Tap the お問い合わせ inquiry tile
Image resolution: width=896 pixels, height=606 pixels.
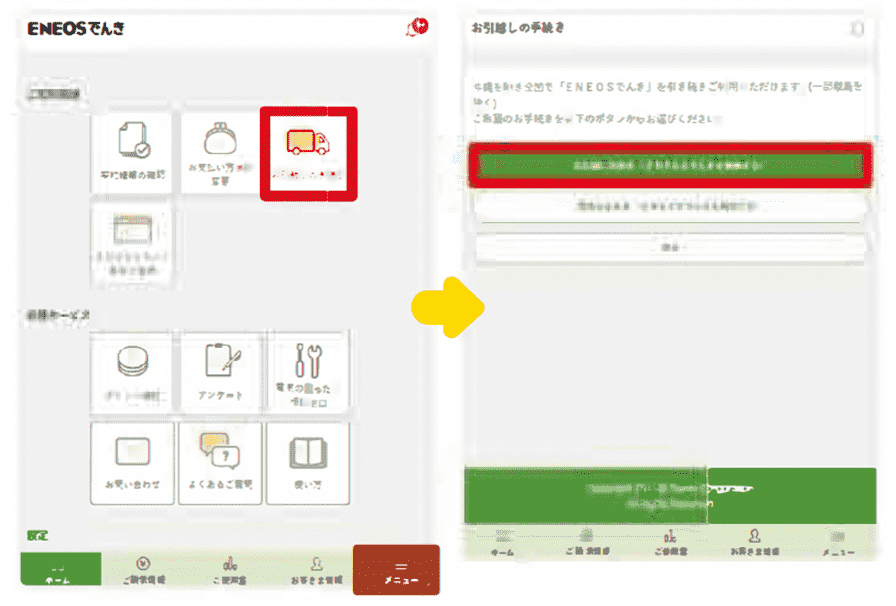tap(133, 462)
